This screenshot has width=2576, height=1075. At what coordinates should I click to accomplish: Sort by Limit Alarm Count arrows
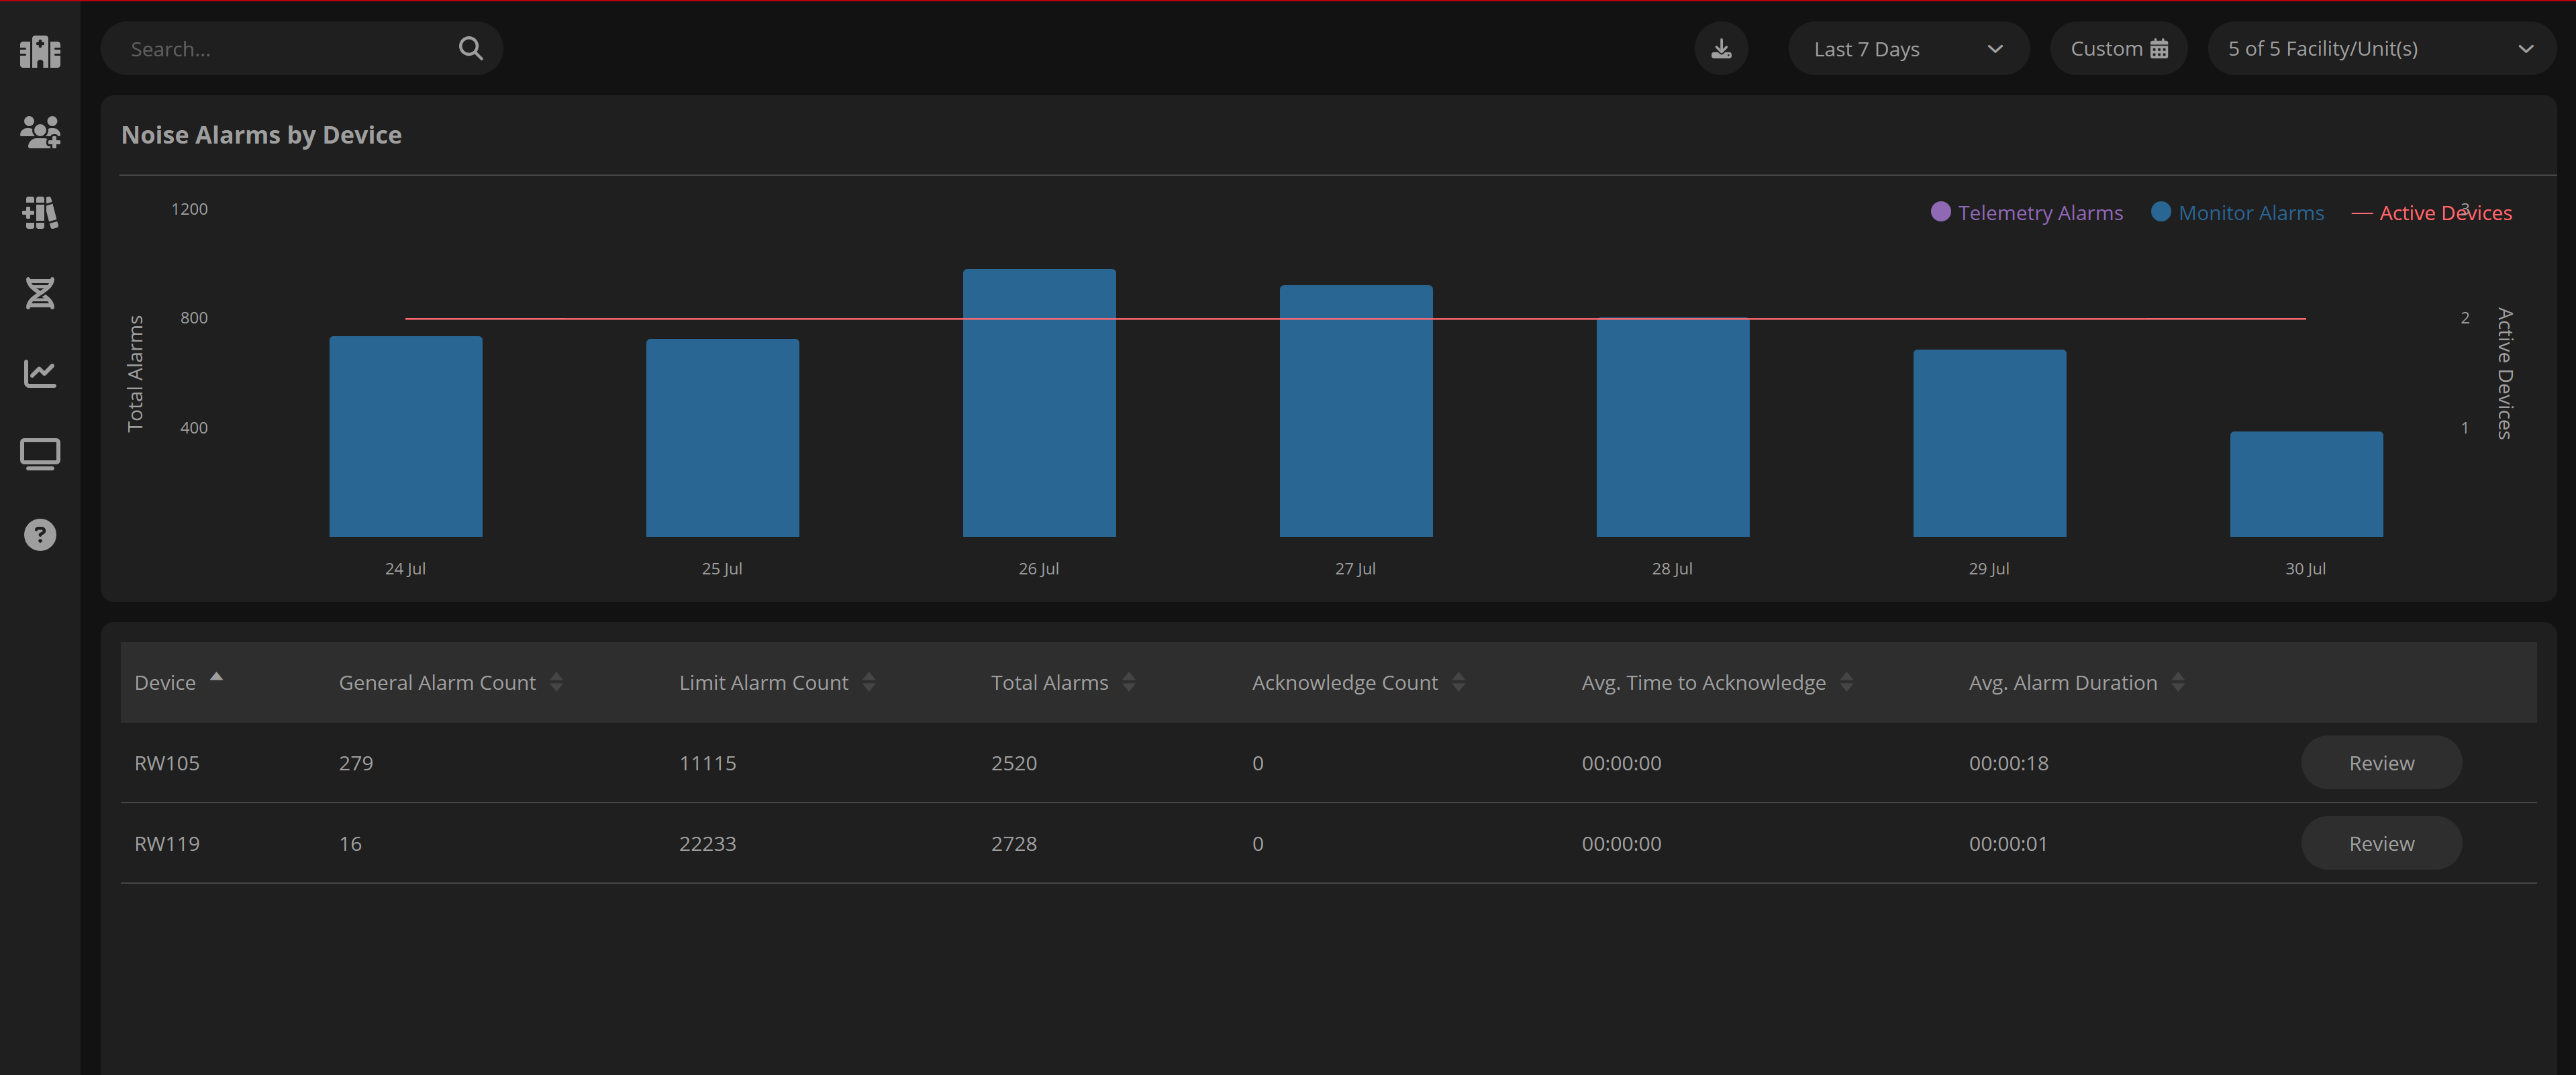pos(869,682)
